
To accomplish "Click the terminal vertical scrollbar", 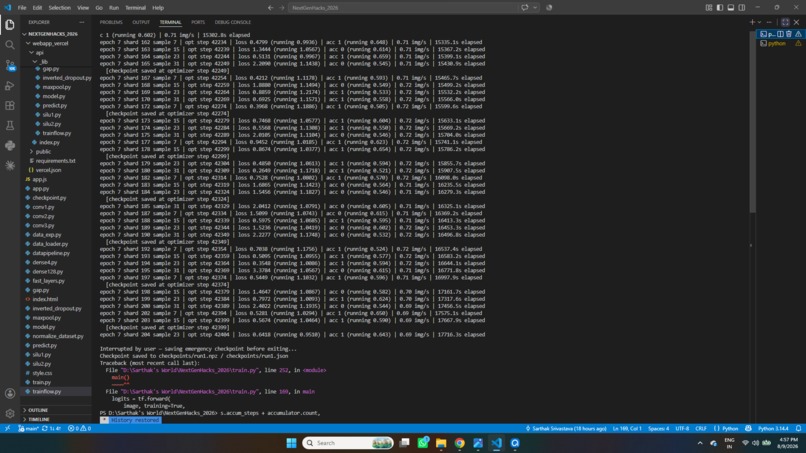I will (752, 123).
